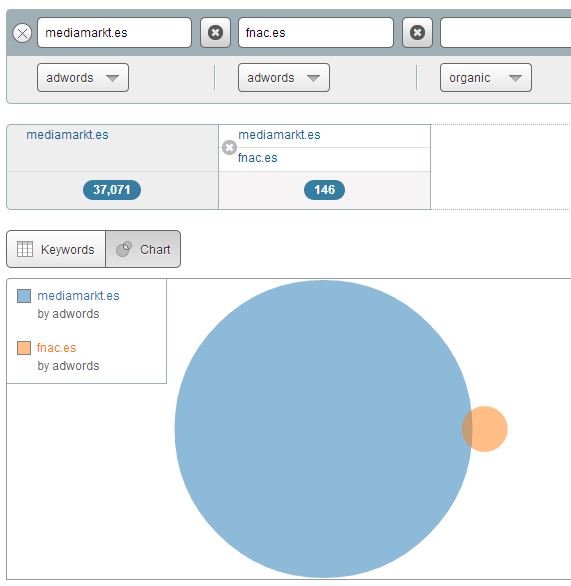This screenshot has width=571, height=586.
Task: Open first adwords dropdown under mediamarkt.es
Action: click(x=83, y=78)
